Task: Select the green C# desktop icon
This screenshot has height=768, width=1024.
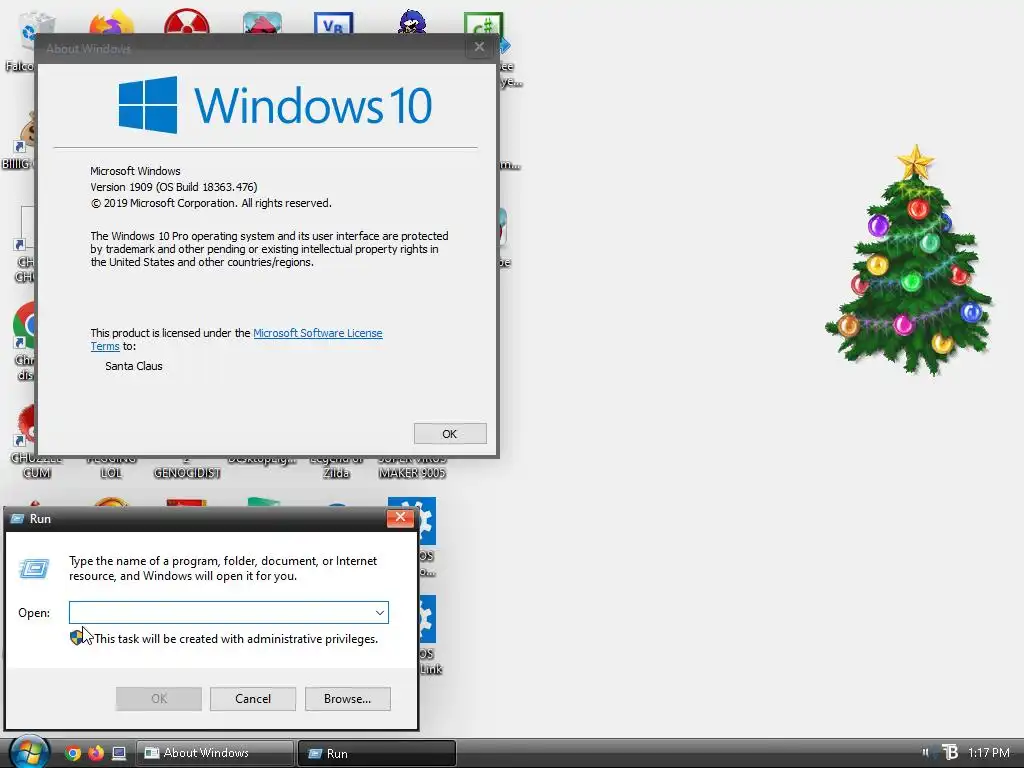Action: pos(483,24)
